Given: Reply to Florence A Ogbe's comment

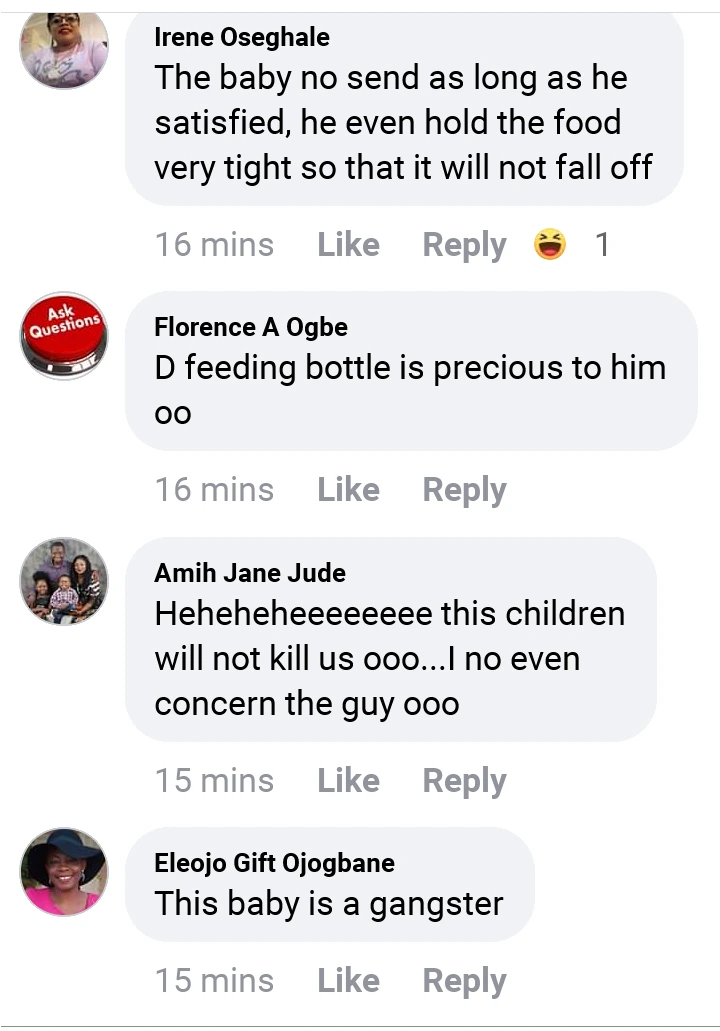Looking at the screenshot, I should (464, 490).
